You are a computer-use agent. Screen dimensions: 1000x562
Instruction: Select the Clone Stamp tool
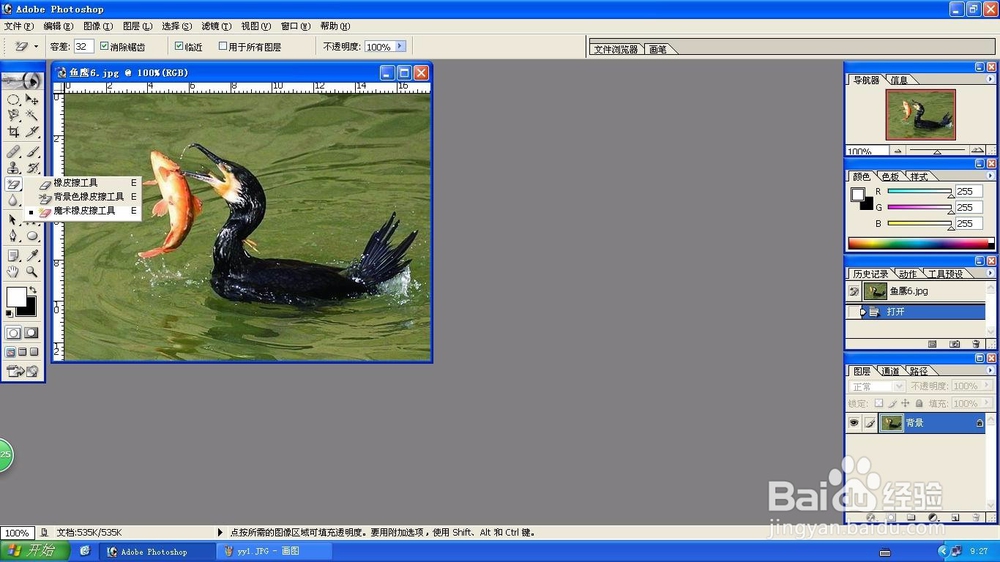pos(13,168)
